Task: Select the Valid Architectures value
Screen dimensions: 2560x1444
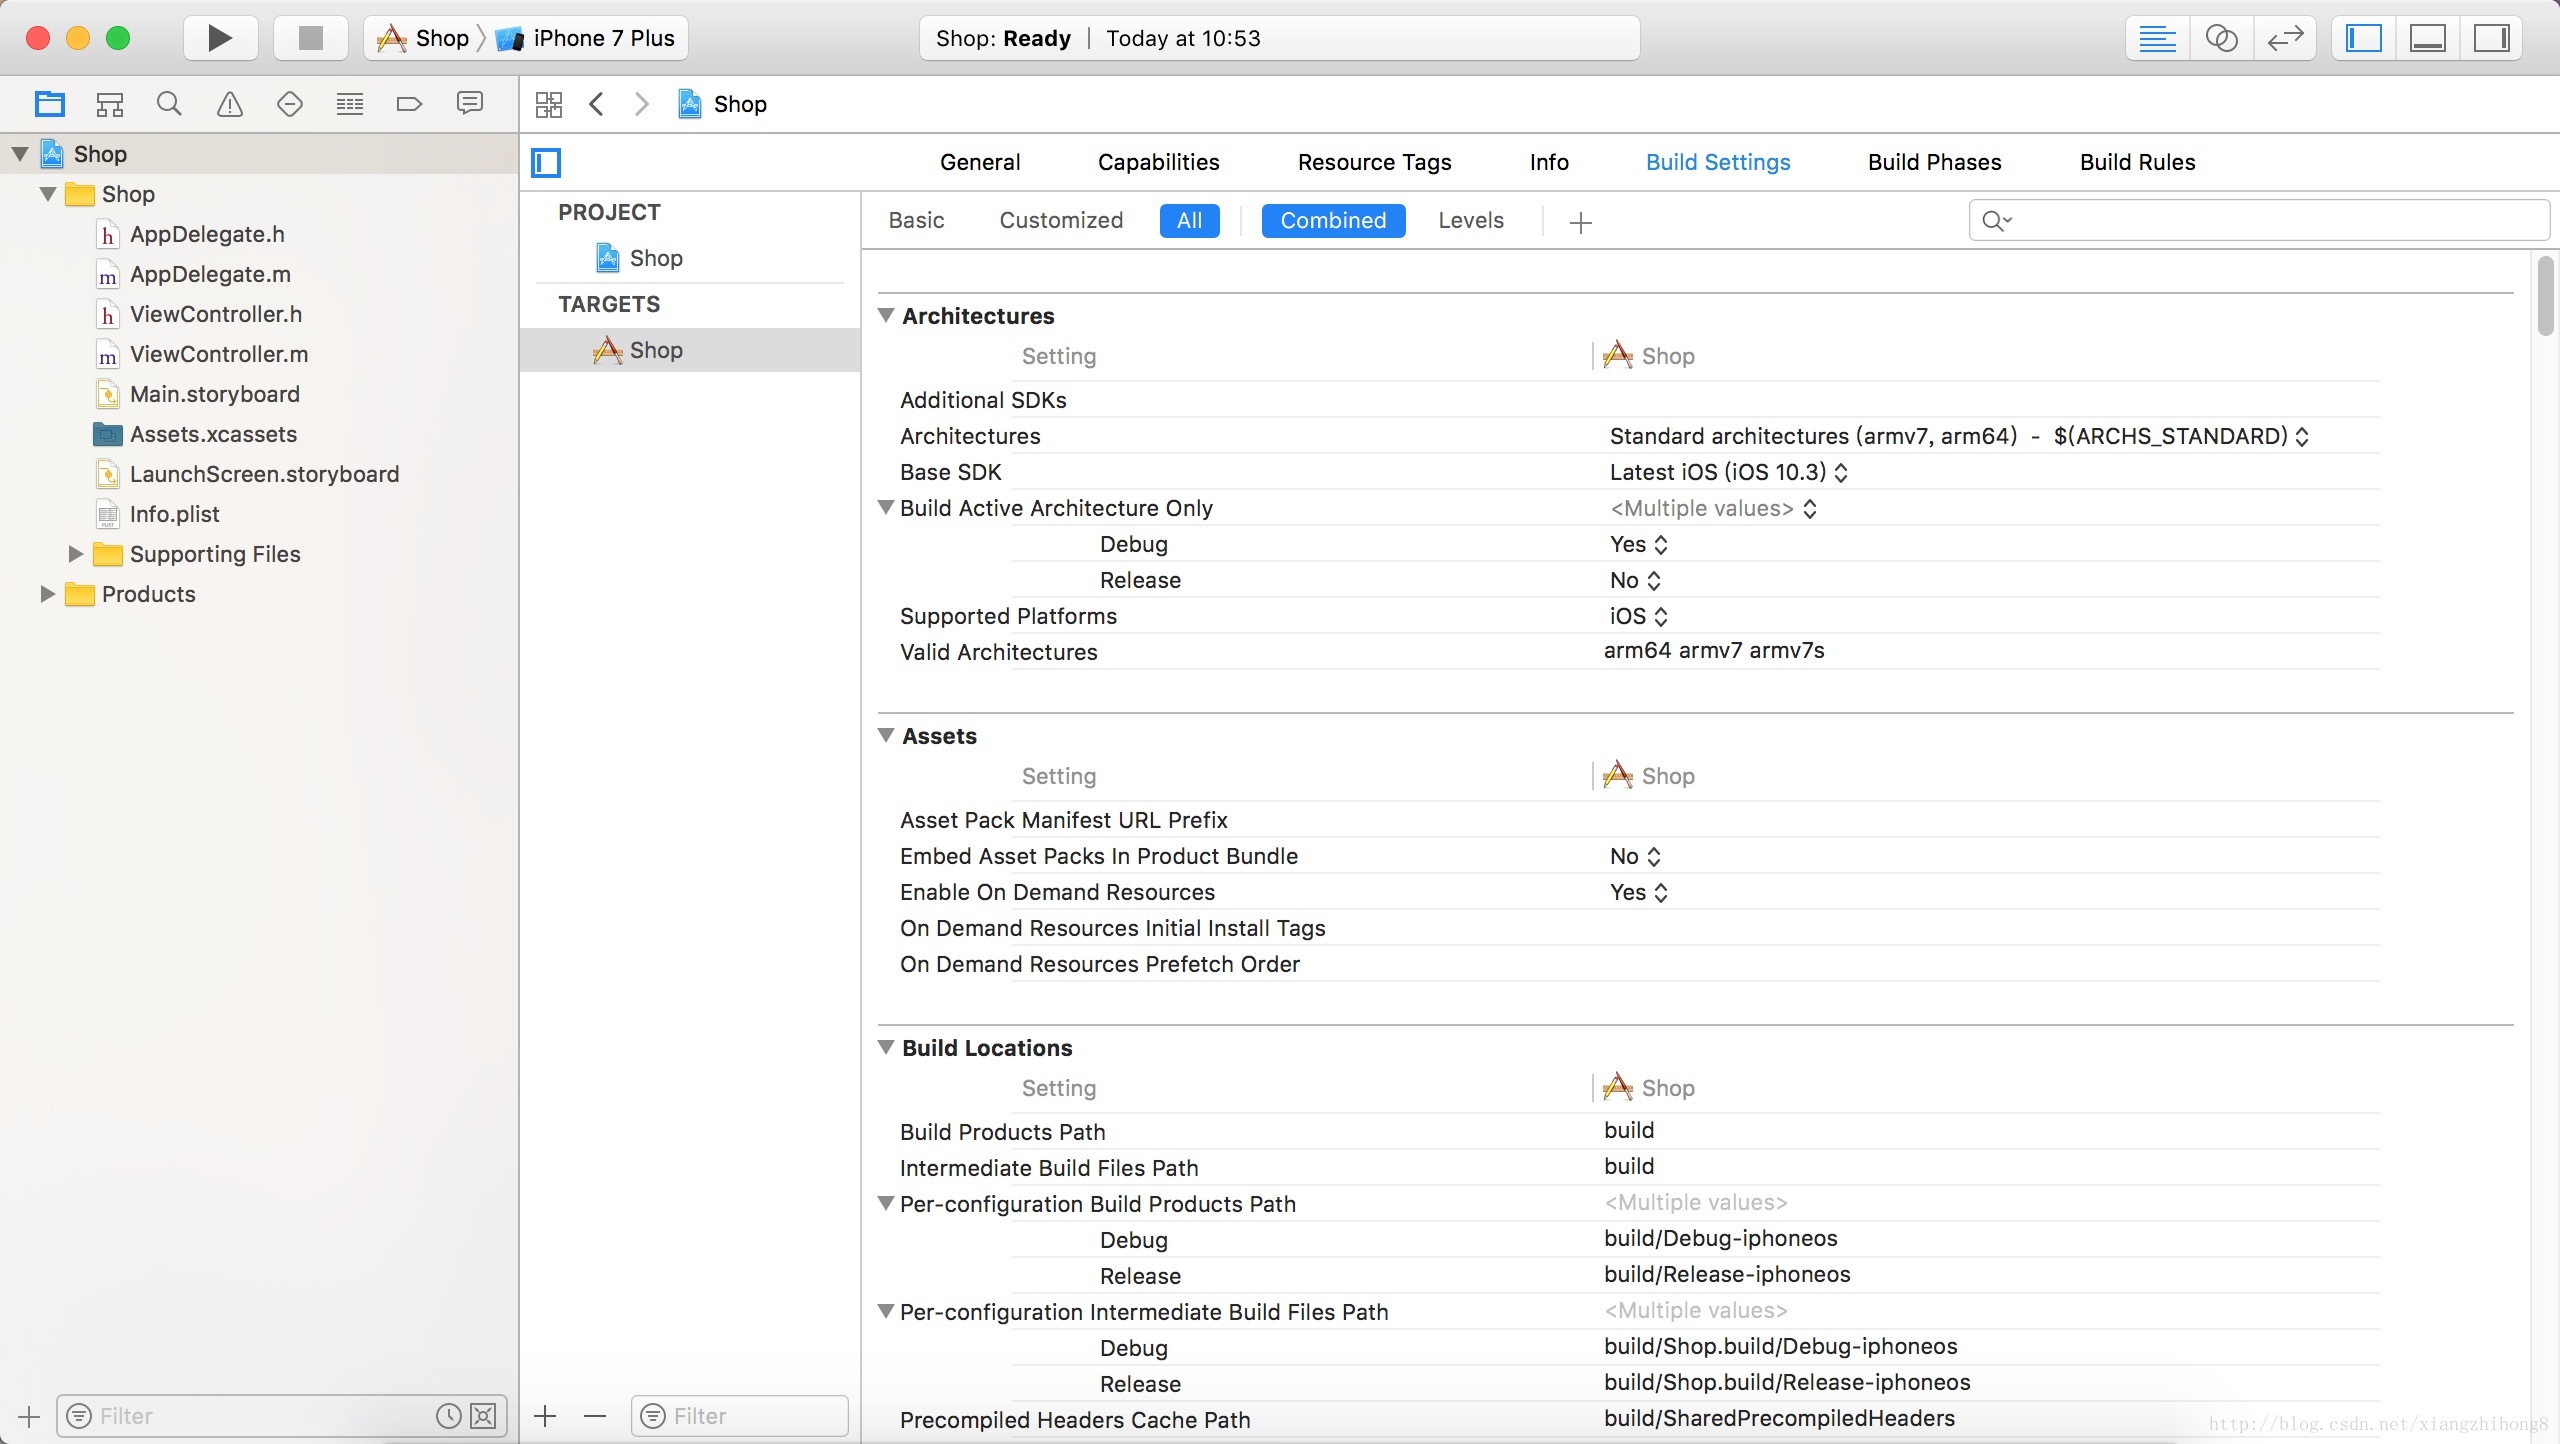Action: (1714, 650)
